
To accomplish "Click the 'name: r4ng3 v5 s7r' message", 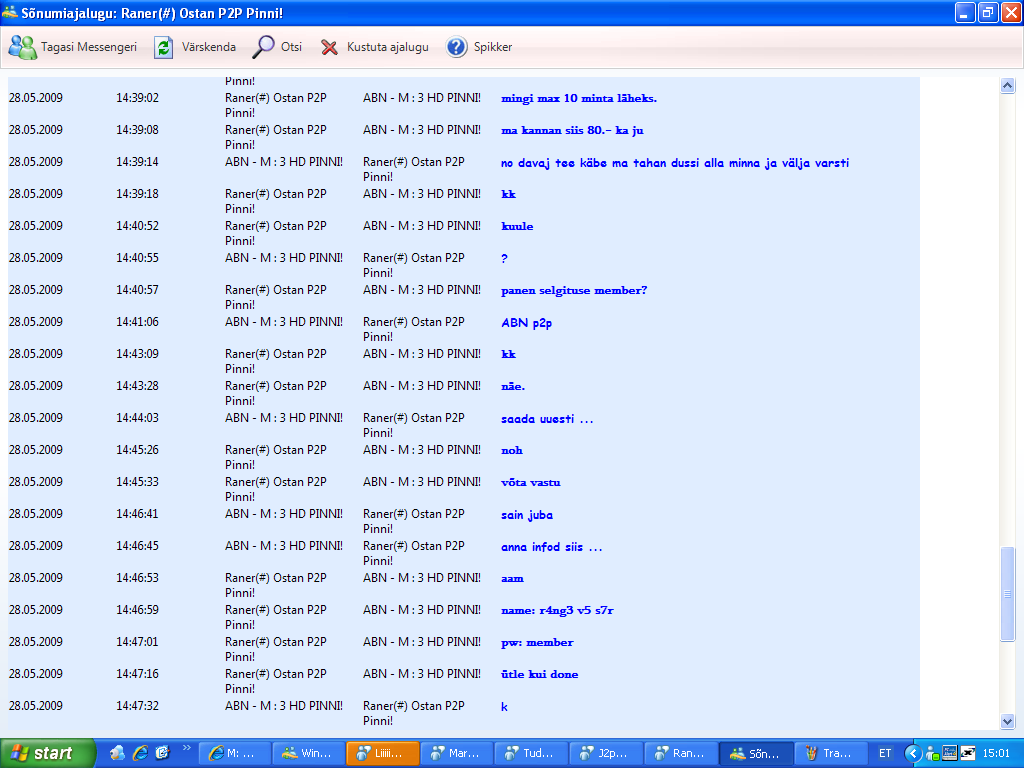I will coord(557,610).
